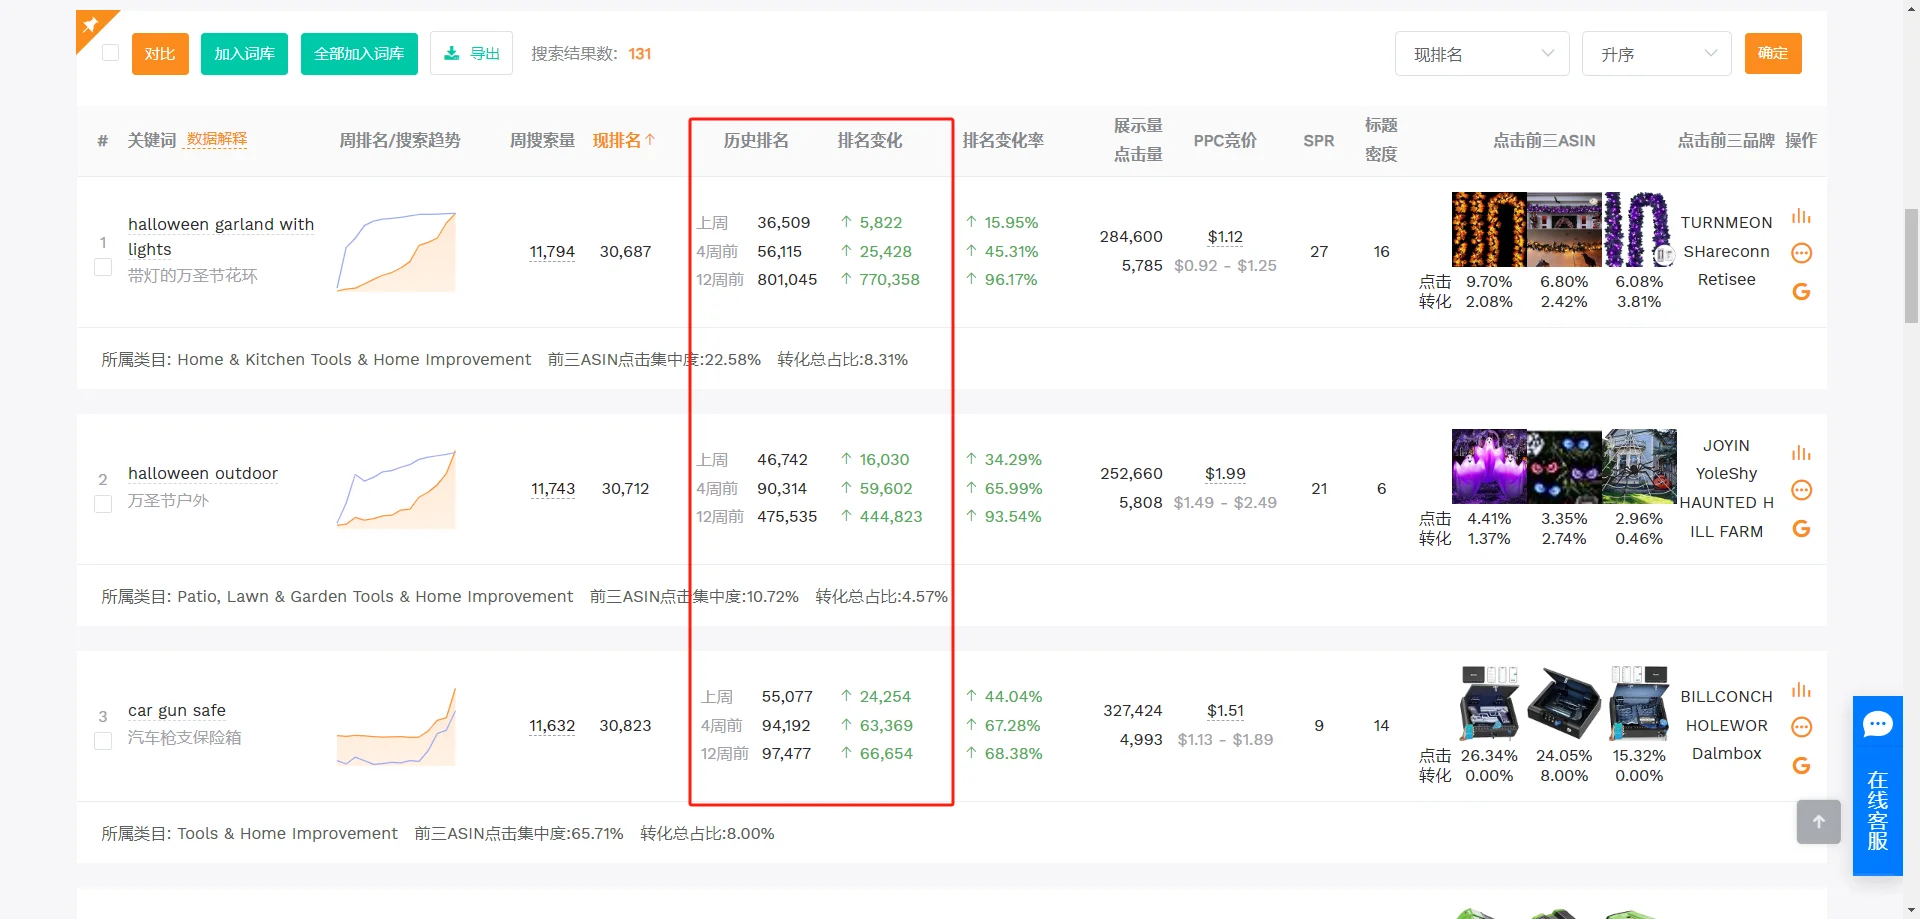The width and height of the screenshot is (1920, 919).
Task: Click the 全部加入词库 button
Action: (x=359, y=54)
